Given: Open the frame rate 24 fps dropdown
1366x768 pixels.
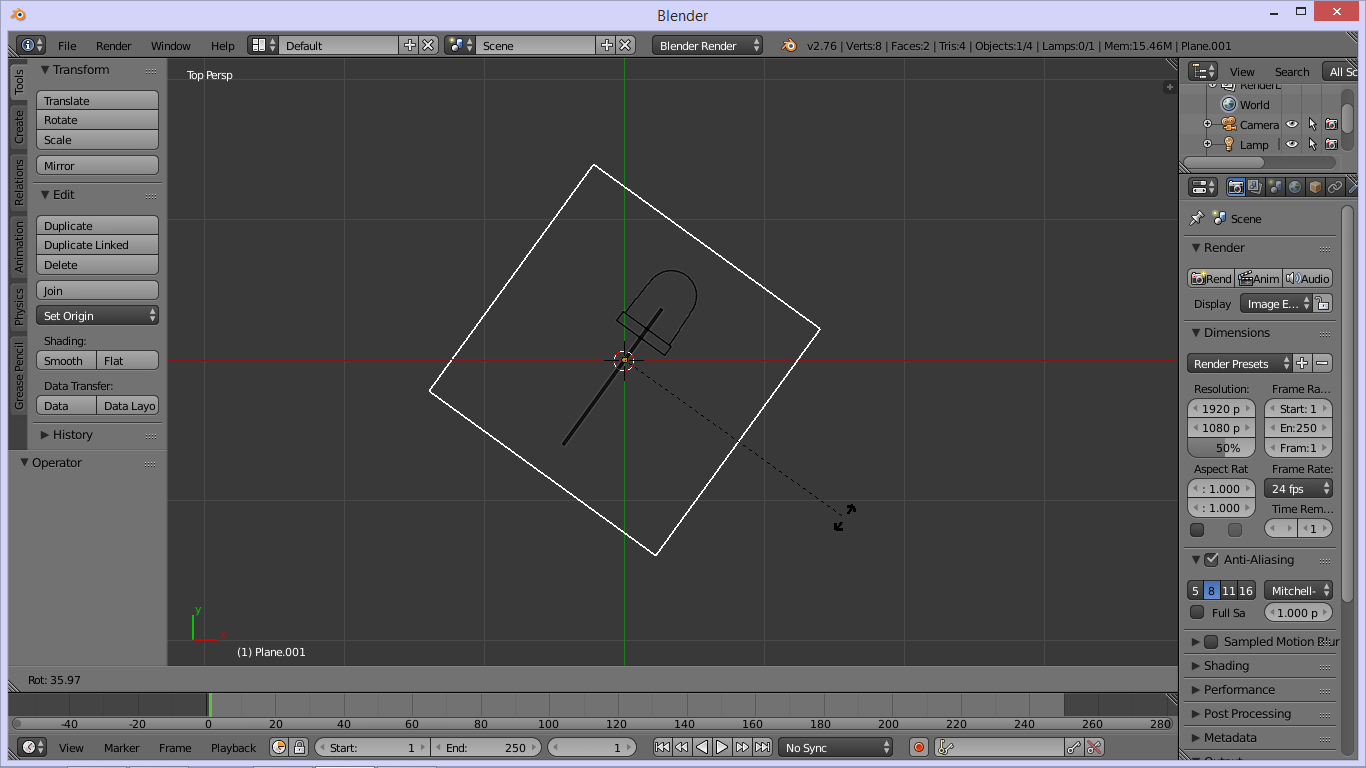Looking at the screenshot, I should click(1299, 488).
